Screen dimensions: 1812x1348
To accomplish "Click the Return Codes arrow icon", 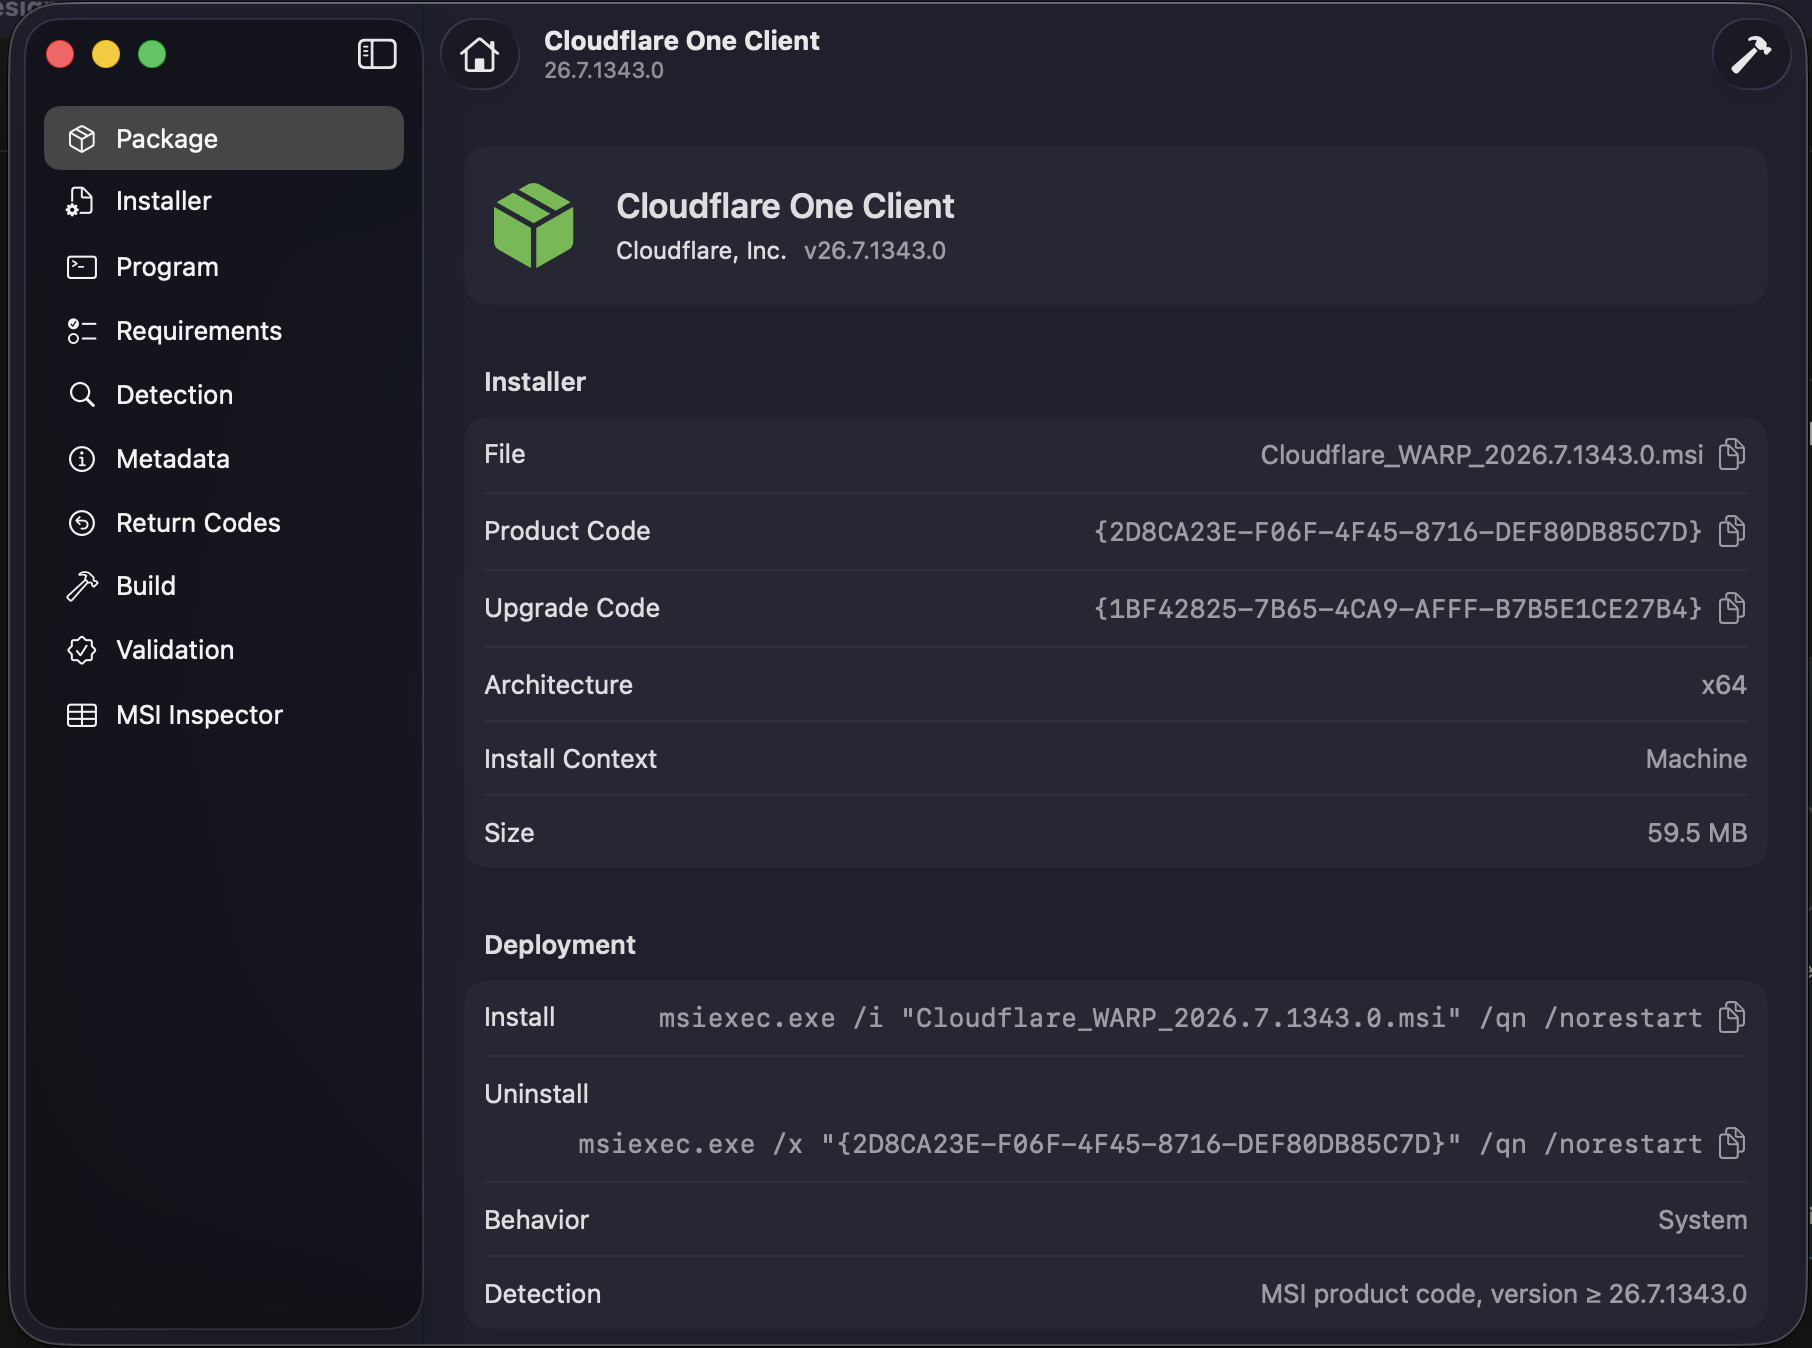I will (82, 523).
